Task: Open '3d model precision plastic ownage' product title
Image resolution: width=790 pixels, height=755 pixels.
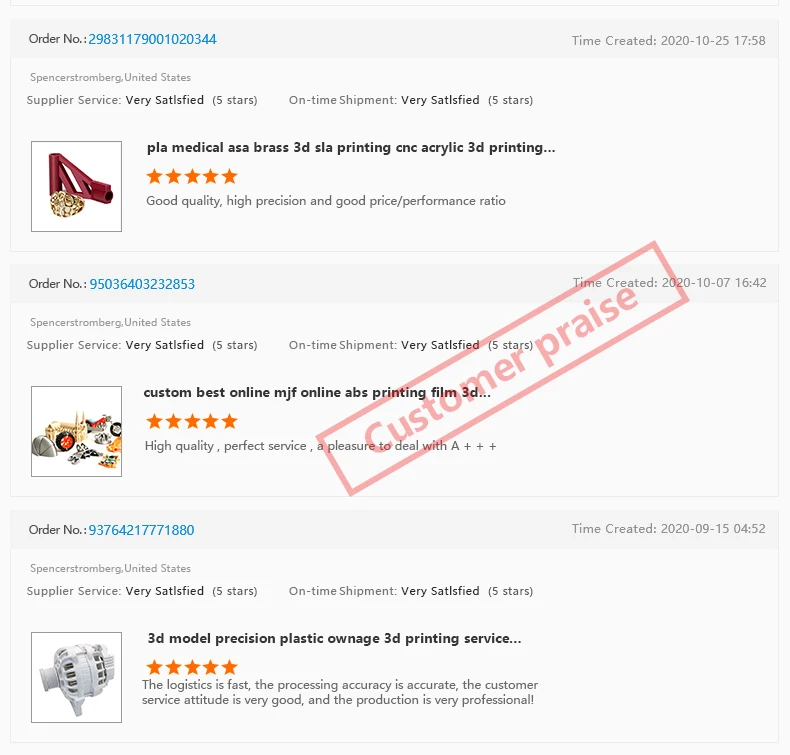Action: point(334,639)
